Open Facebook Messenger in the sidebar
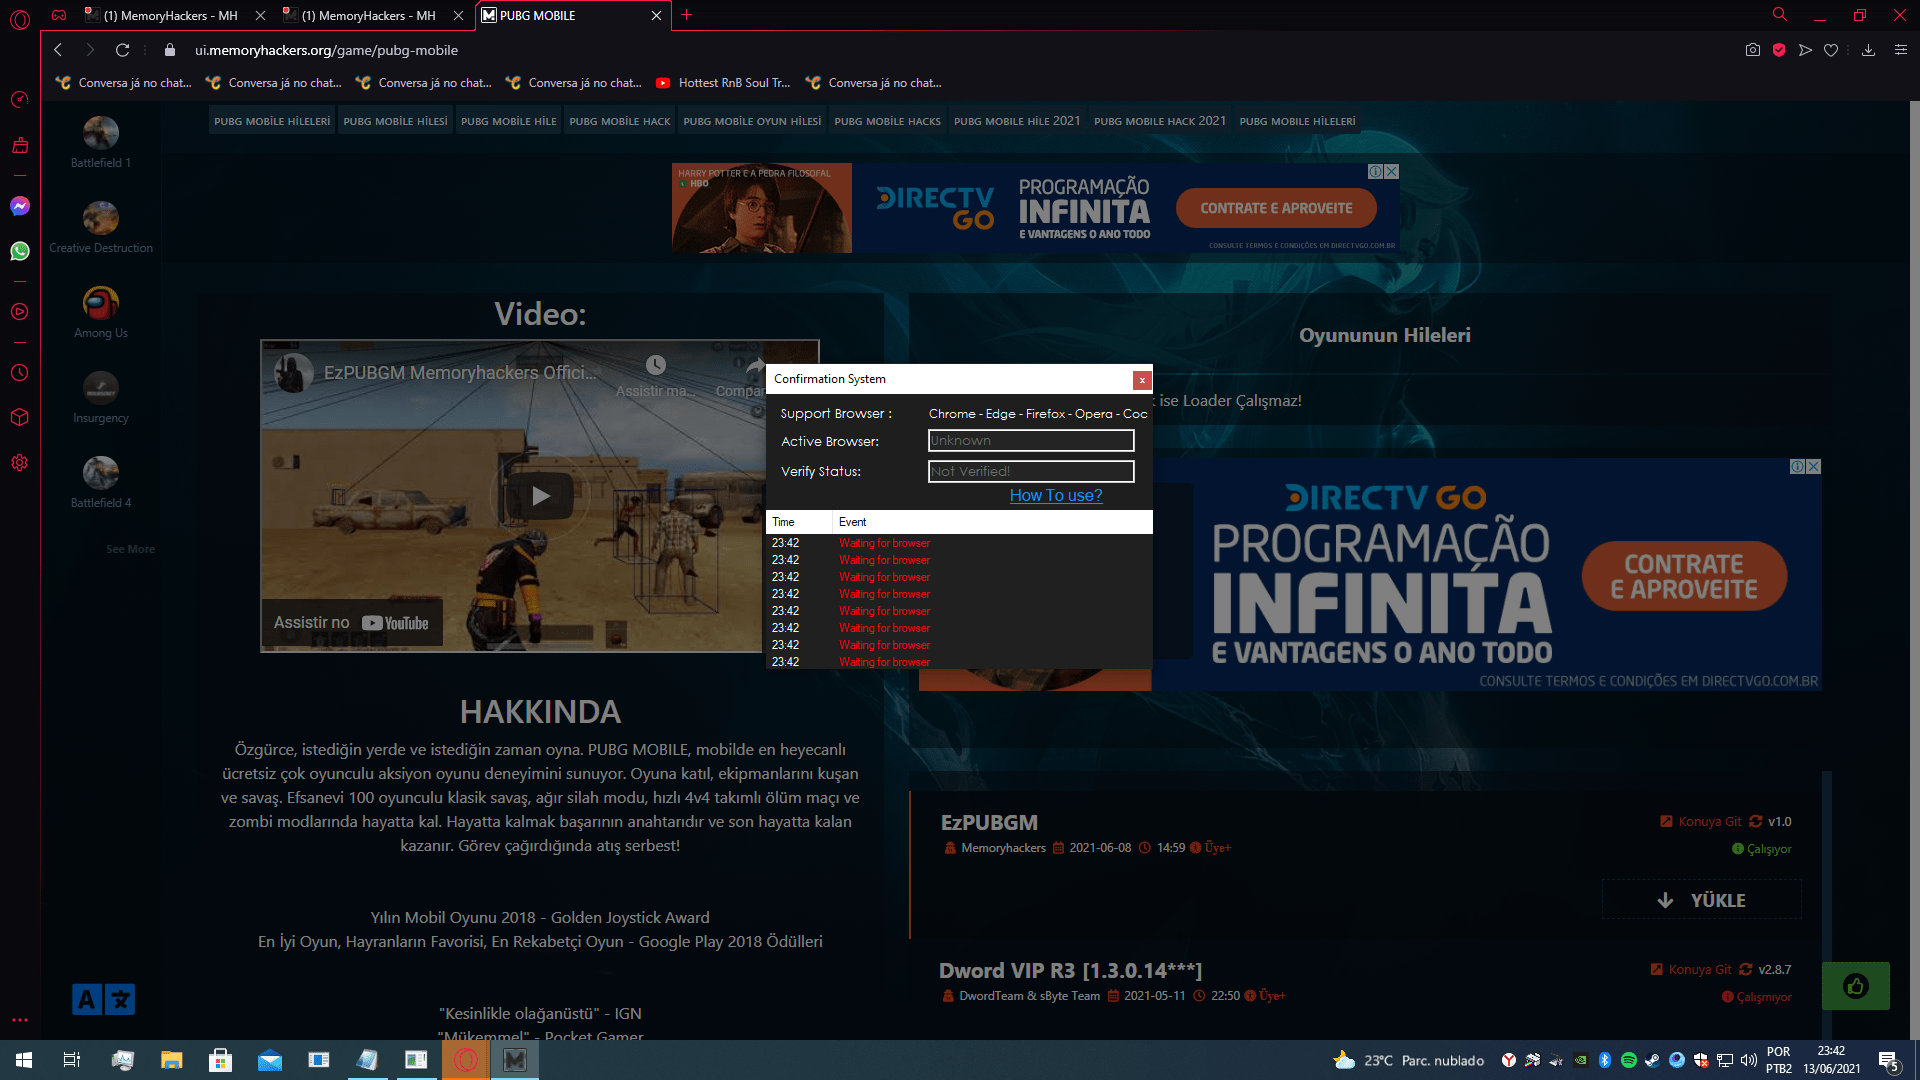The width and height of the screenshot is (1920, 1080). [x=20, y=206]
